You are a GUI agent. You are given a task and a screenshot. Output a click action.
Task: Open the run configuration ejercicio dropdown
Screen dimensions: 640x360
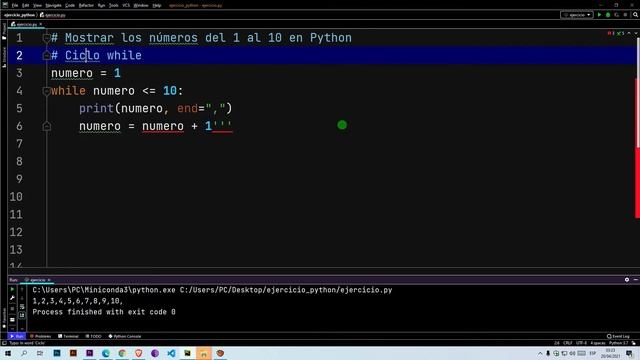pos(577,15)
